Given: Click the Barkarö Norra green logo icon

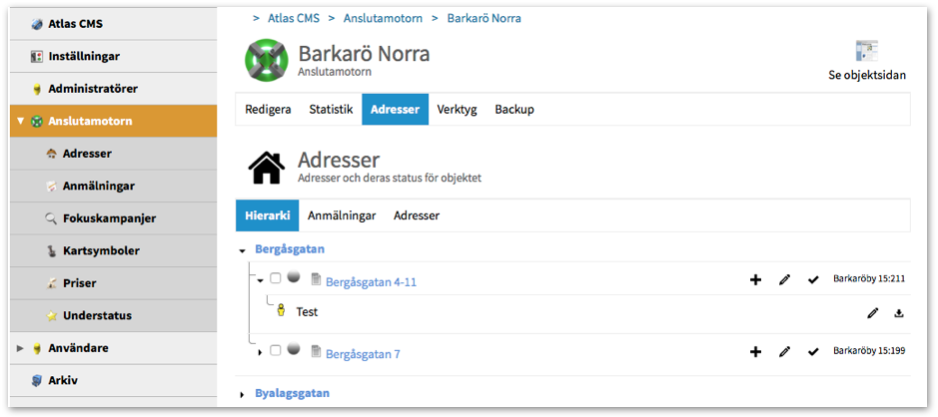Looking at the screenshot, I should [x=266, y=60].
